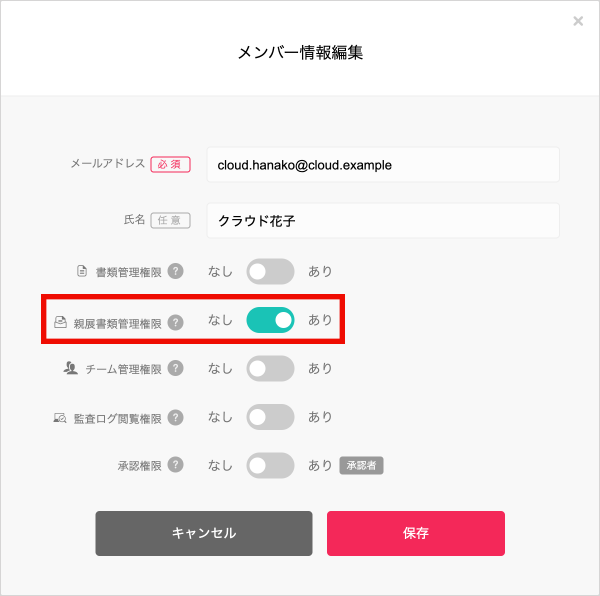Close the メンバー情報編集 dialog
The width and height of the screenshot is (600, 596).
click(578, 21)
